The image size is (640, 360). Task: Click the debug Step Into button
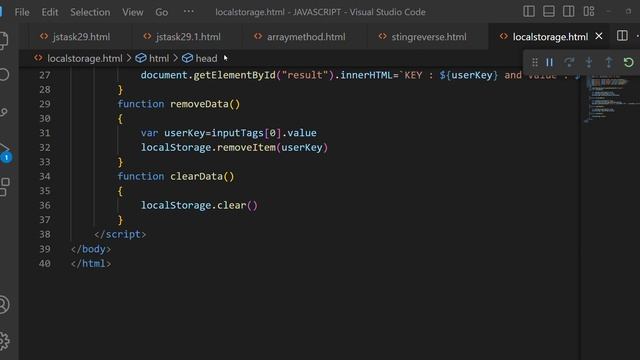pos(589,62)
